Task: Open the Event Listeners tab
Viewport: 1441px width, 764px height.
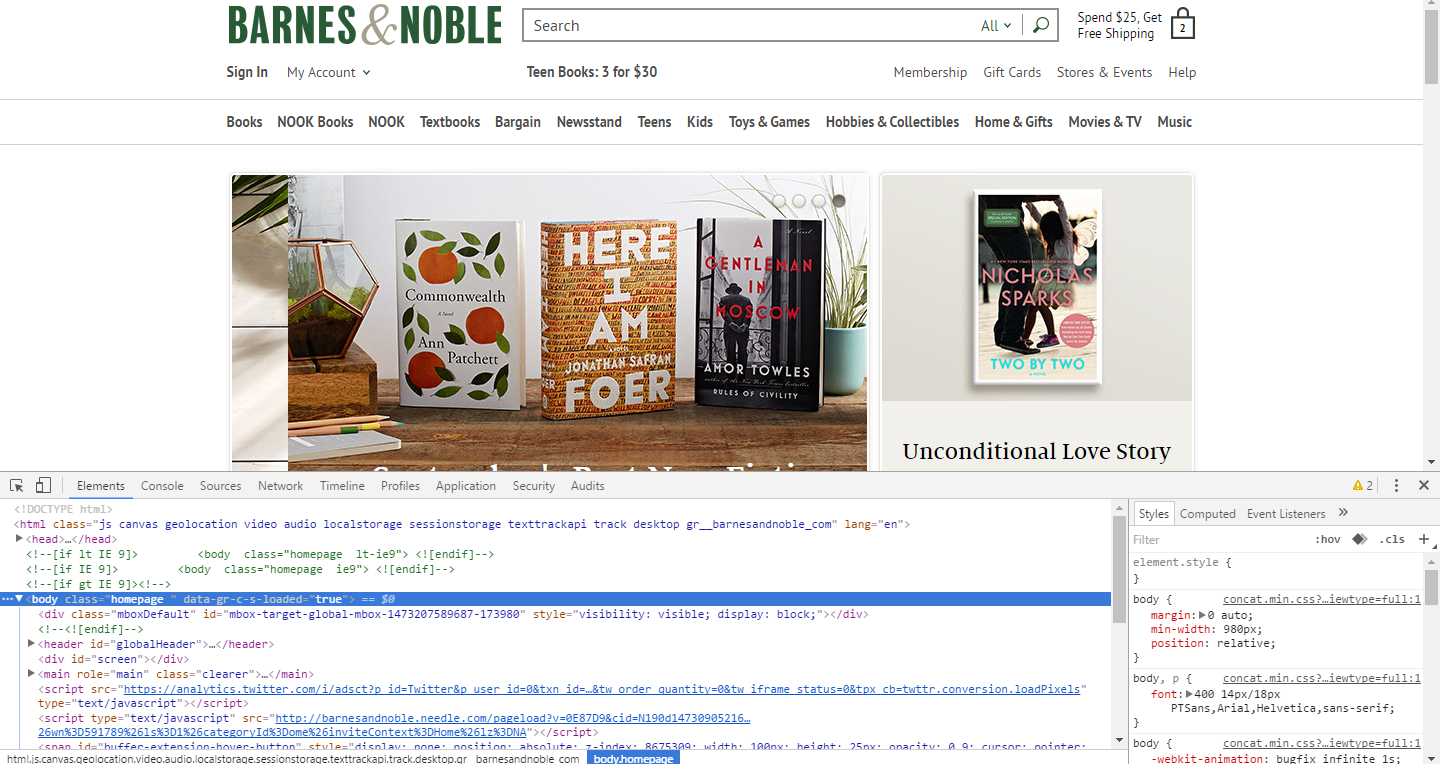Action: (x=1285, y=513)
